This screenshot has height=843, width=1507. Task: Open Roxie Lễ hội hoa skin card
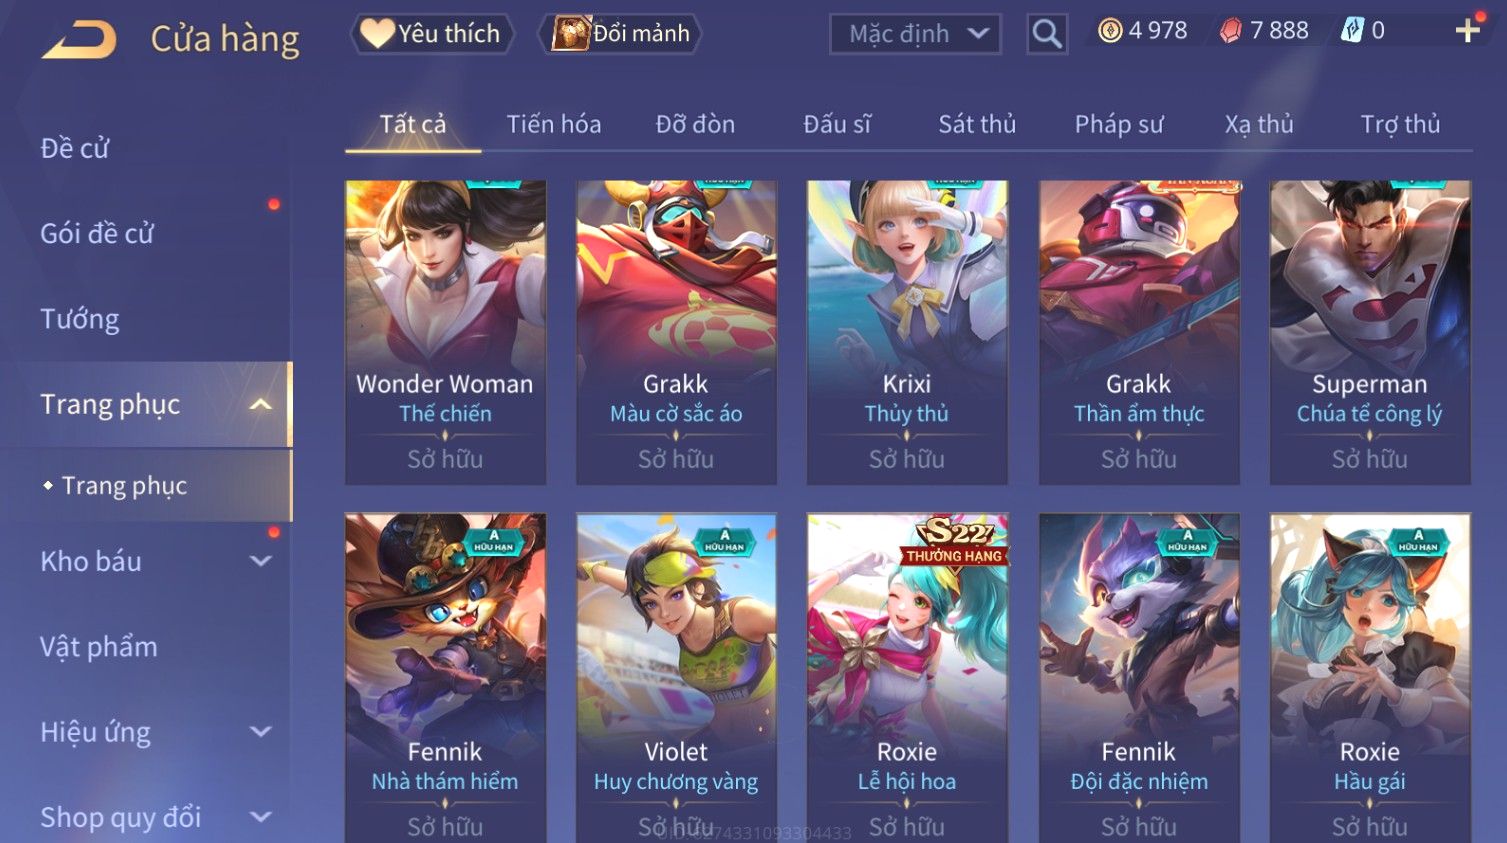pos(907,677)
